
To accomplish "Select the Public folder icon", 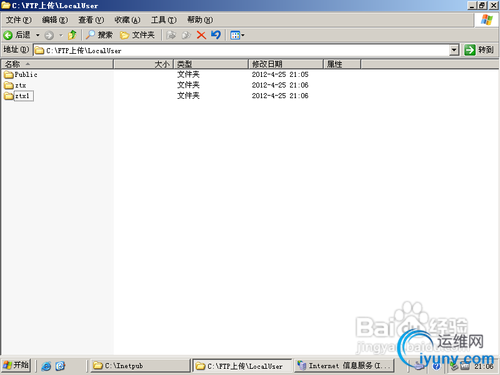I will pos(9,74).
